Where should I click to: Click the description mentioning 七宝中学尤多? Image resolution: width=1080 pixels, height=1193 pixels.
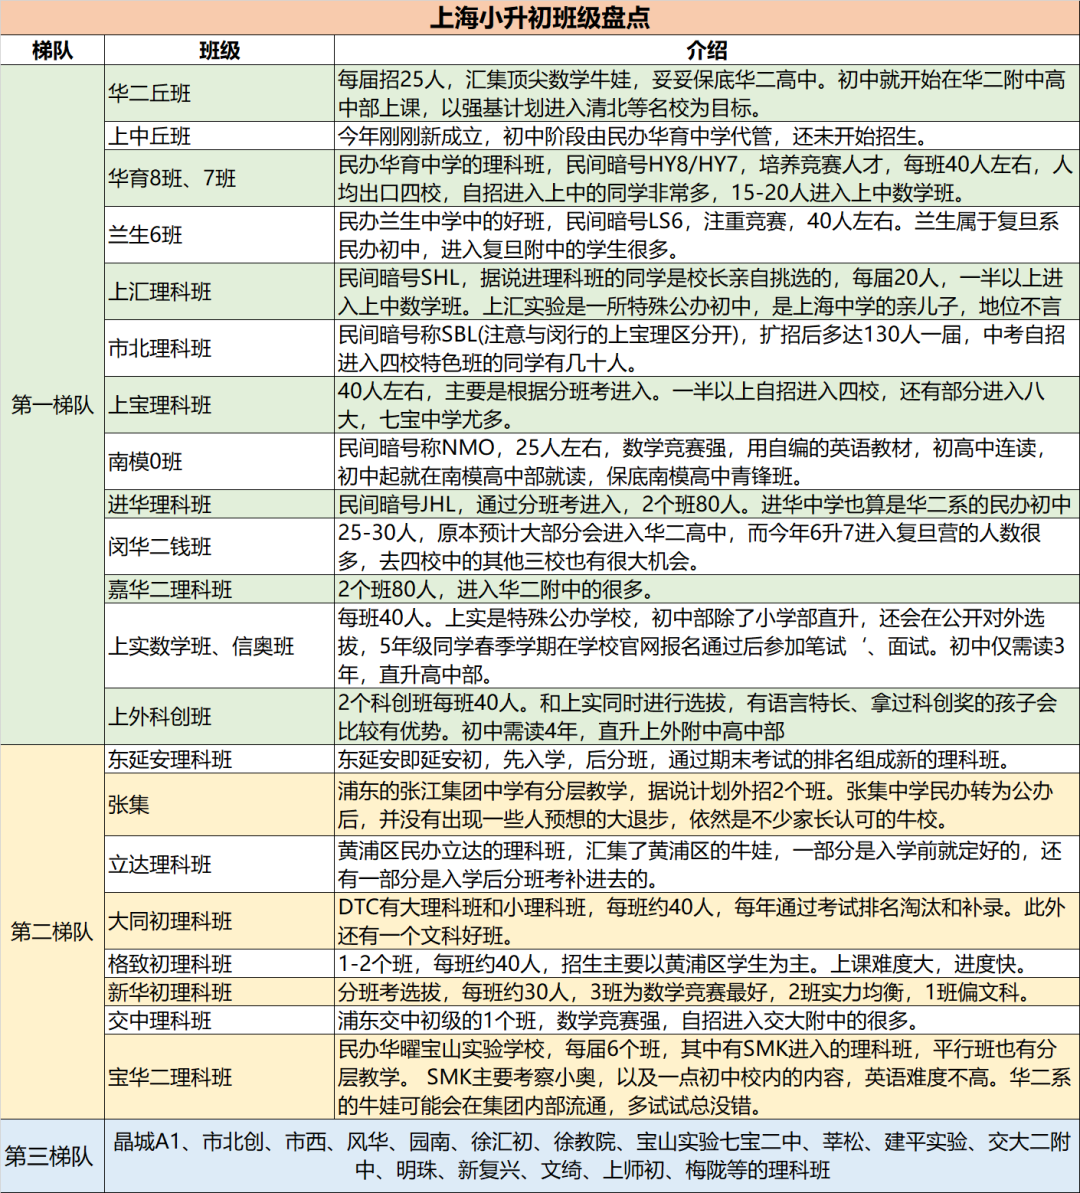tap(706, 405)
